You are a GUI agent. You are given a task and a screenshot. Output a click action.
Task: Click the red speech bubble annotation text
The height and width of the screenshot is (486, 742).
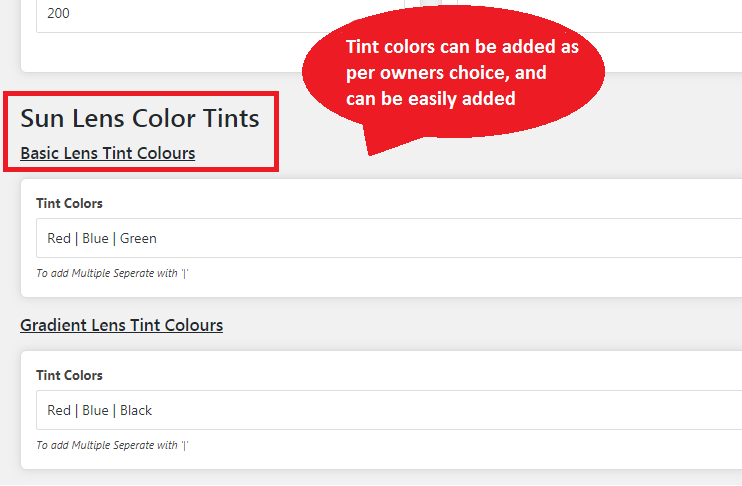click(462, 72)
